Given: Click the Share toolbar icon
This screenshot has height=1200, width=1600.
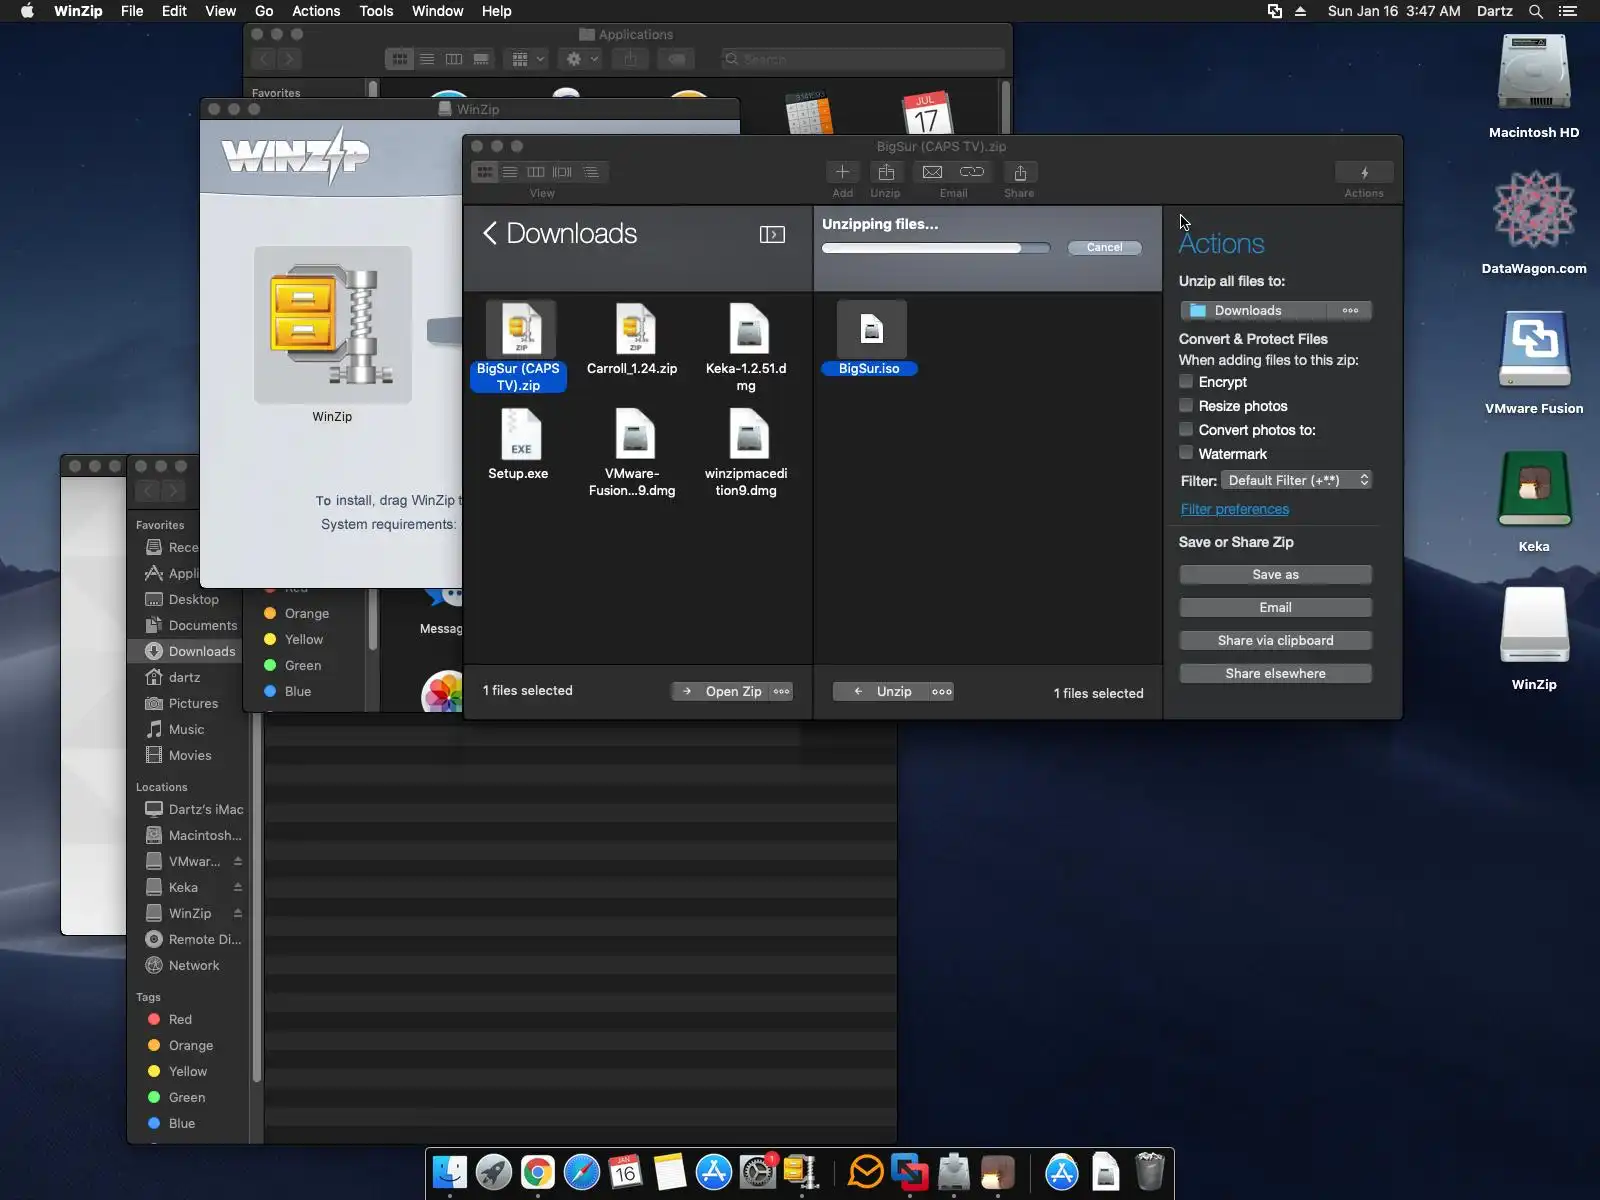Looking at the screenshot, I should (x=1020, y=172).
